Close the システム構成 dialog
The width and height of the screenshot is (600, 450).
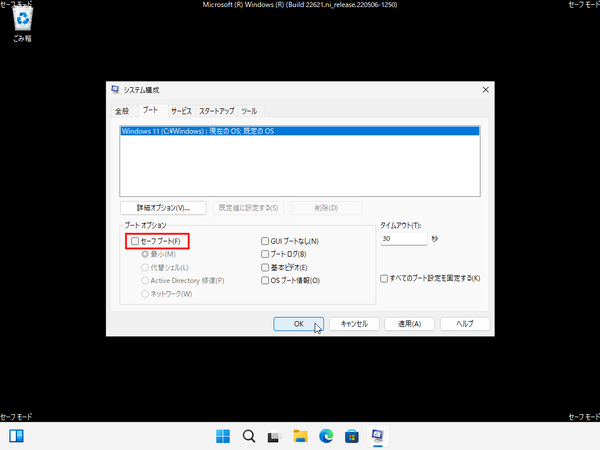coord(486,90)
